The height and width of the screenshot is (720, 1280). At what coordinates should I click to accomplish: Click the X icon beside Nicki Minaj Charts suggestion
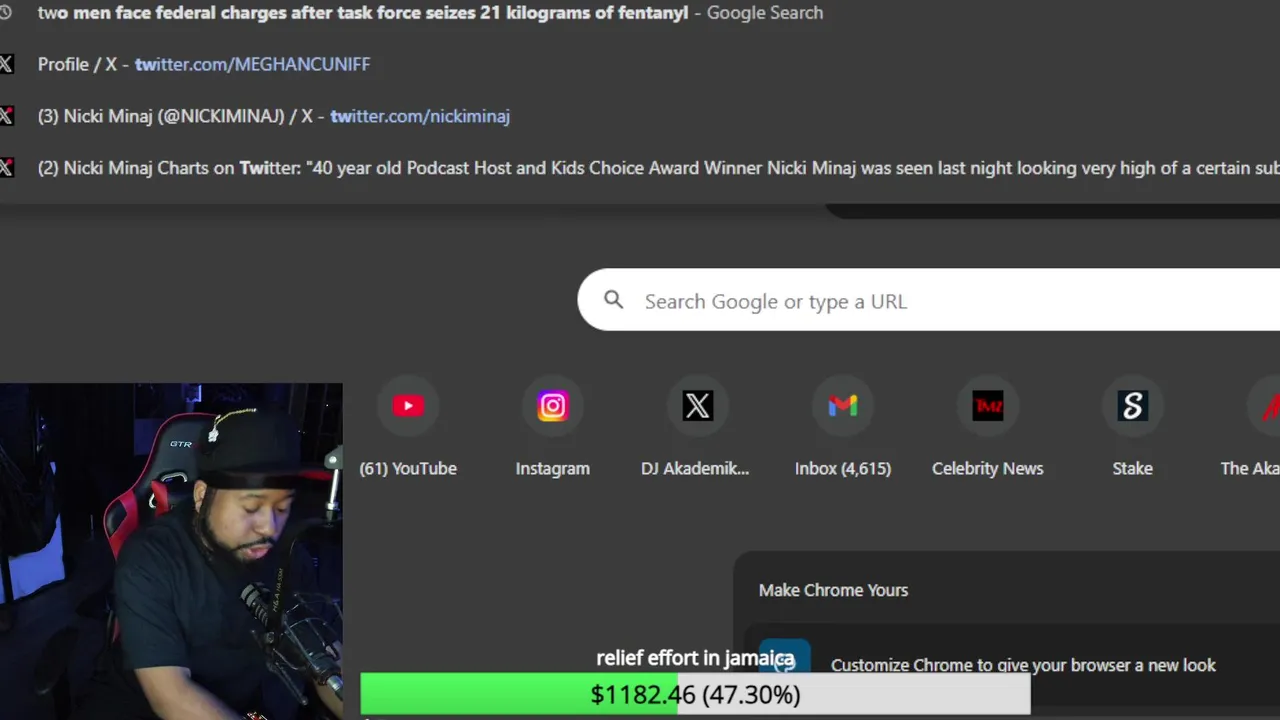(x=6, y=168)
